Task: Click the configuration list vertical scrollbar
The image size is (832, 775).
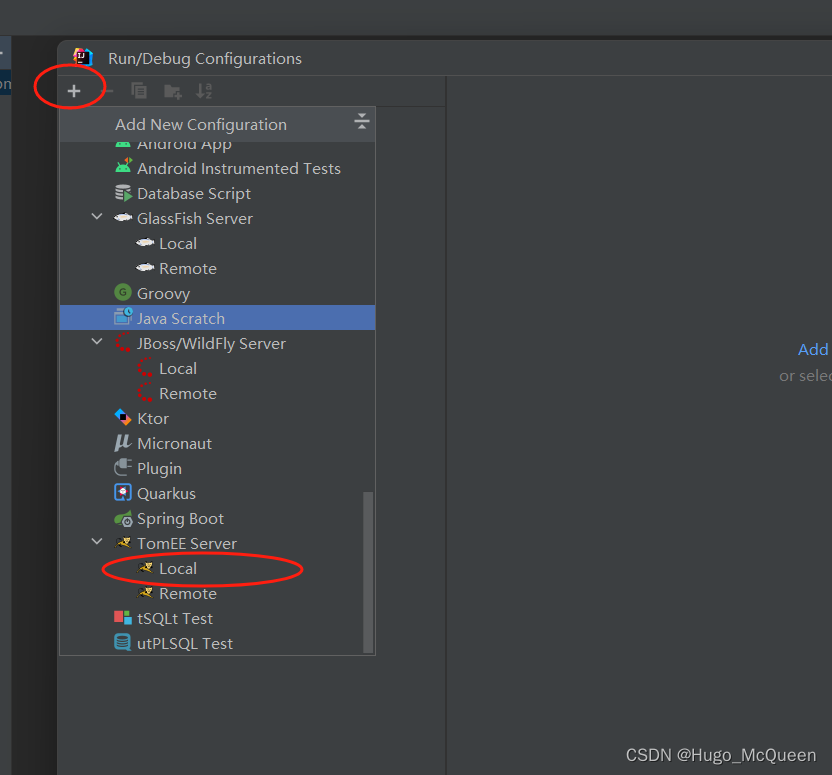Action: point(368,572)
